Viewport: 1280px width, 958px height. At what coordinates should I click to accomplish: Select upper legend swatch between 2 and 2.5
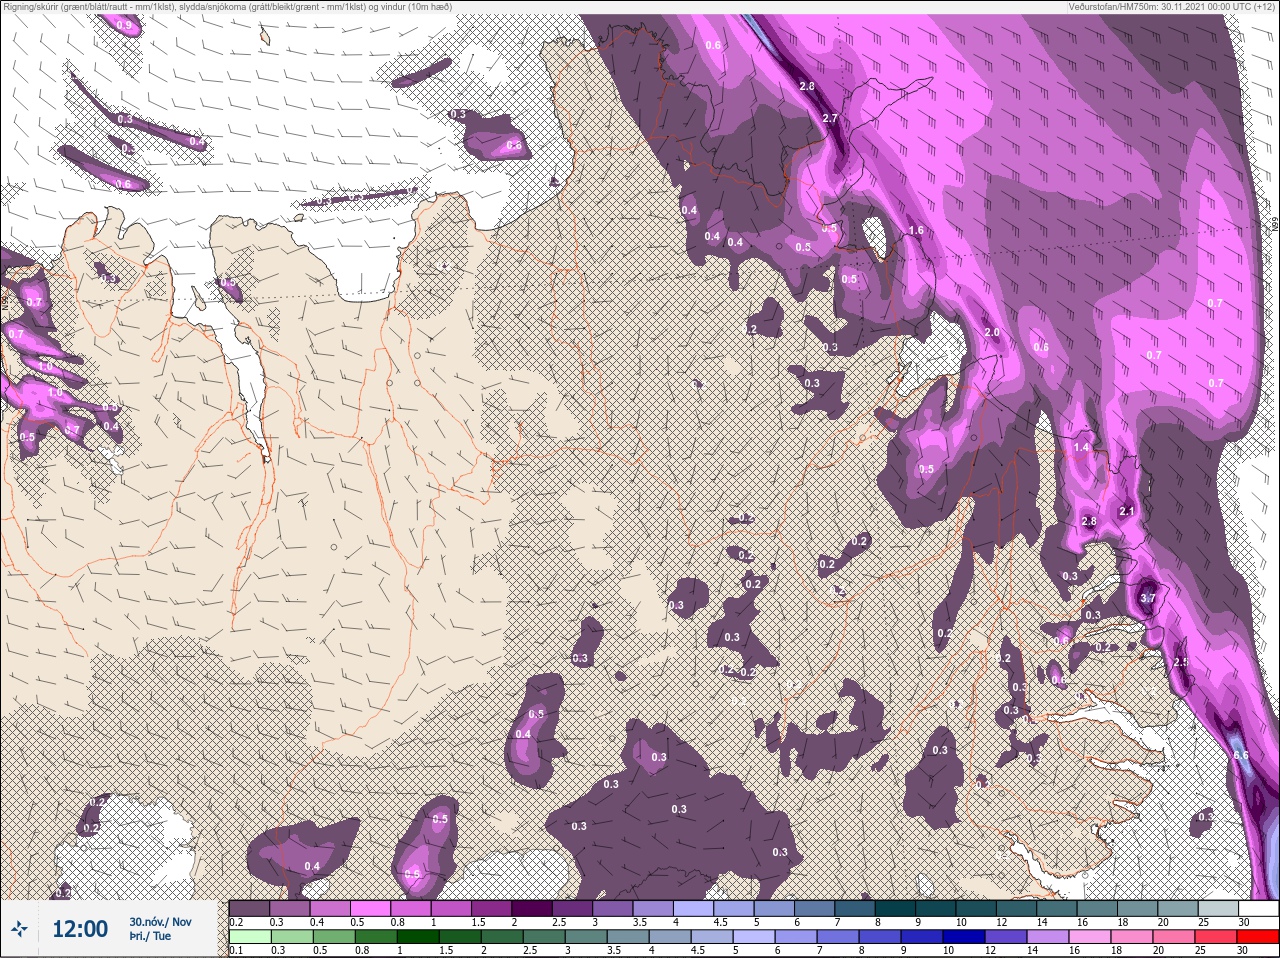[534, 908]
